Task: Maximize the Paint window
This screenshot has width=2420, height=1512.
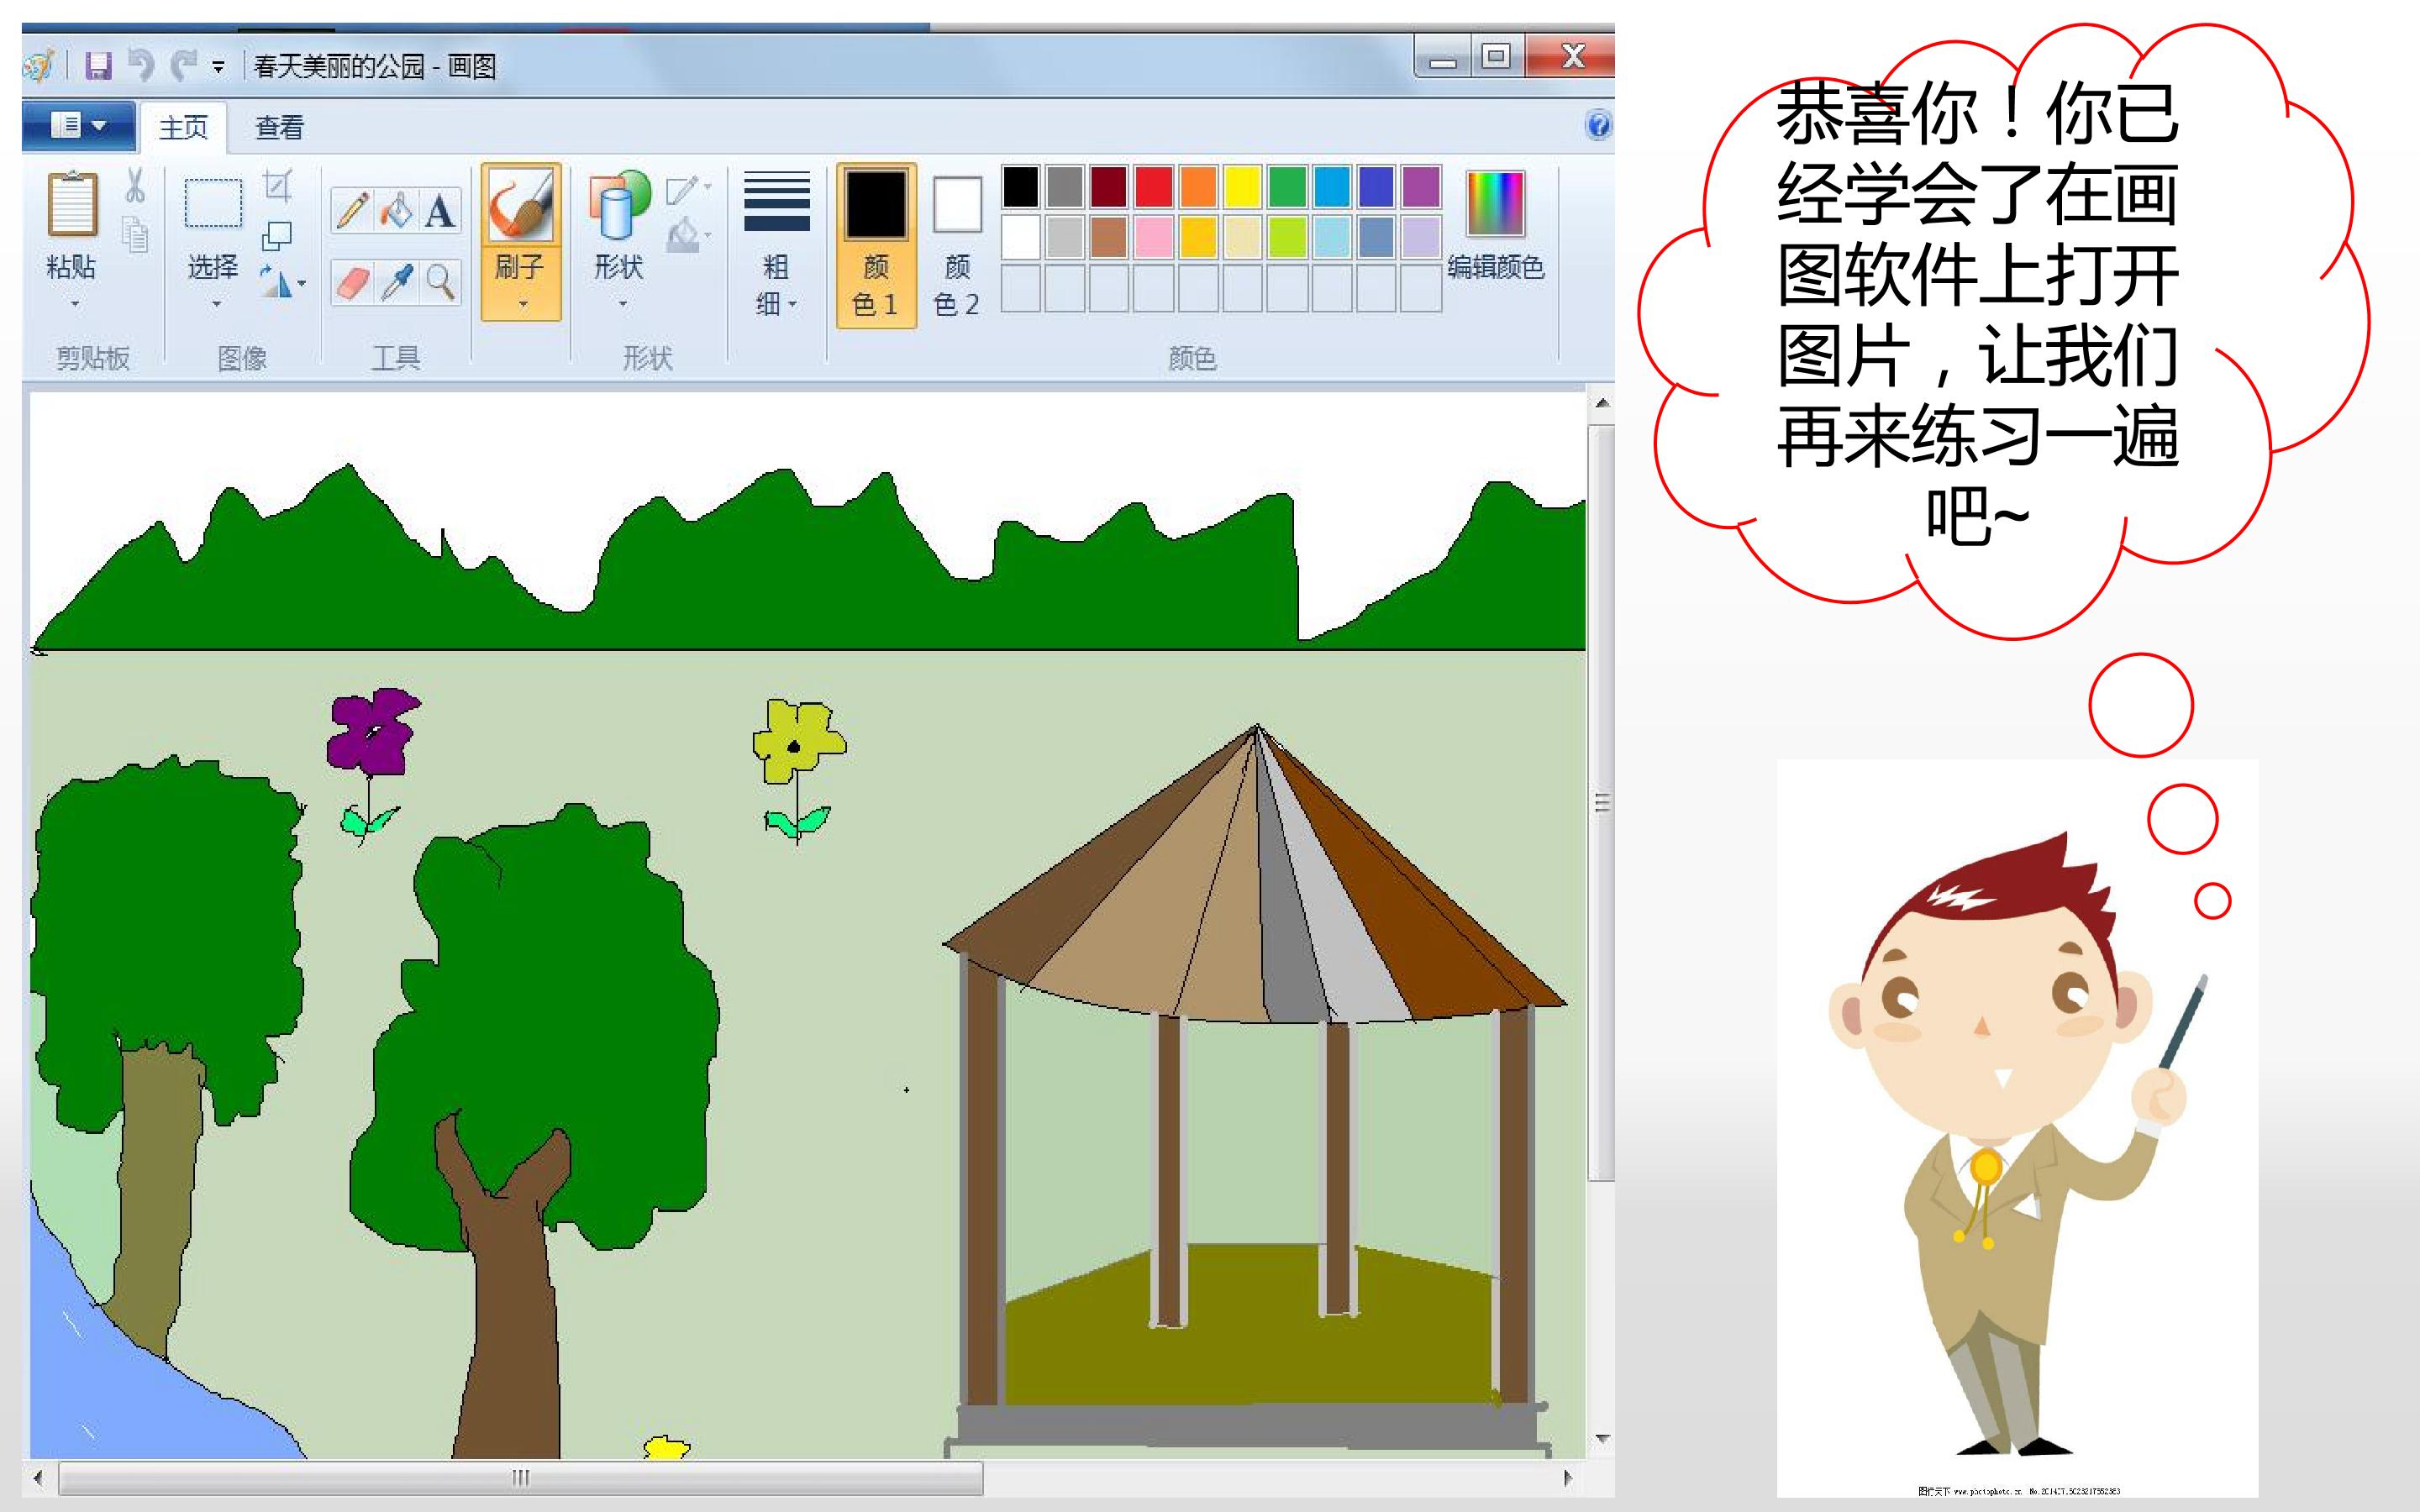Action: click(x=1496, y=57)
